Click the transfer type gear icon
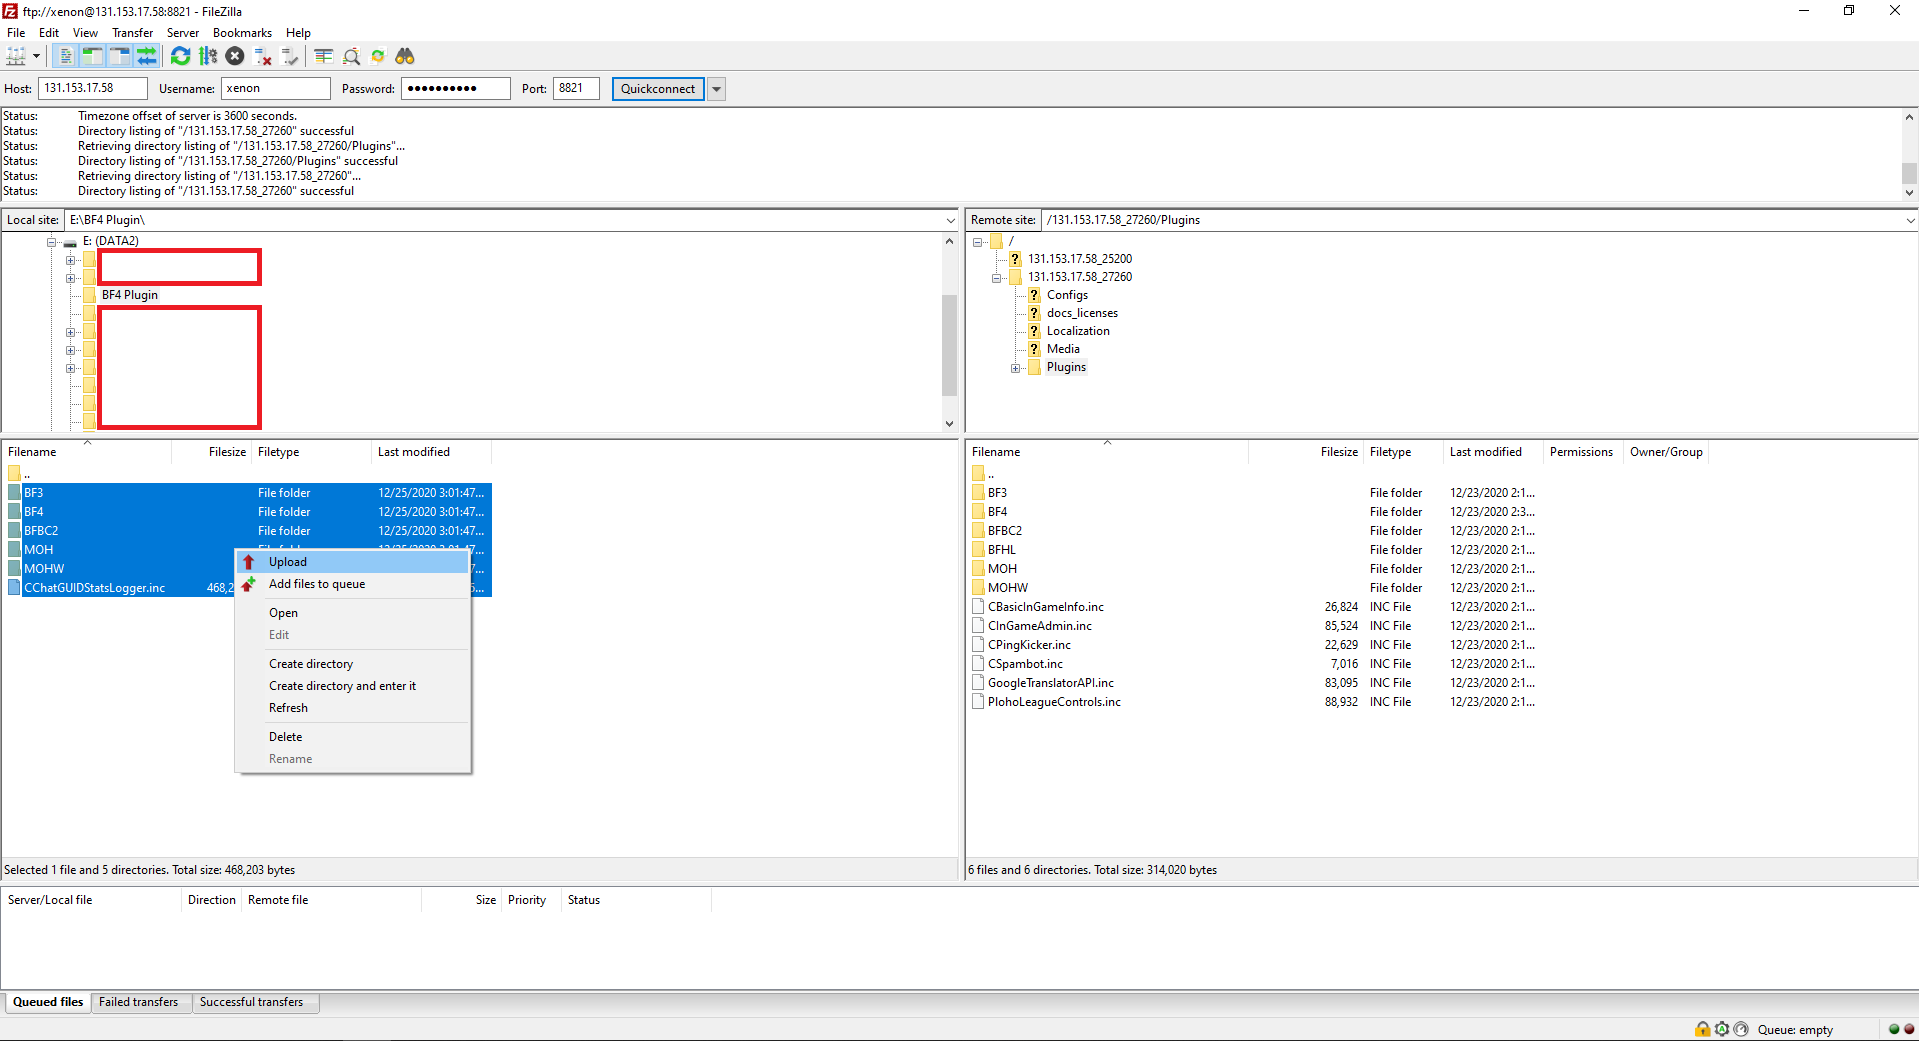 tap(1722, 1029)
